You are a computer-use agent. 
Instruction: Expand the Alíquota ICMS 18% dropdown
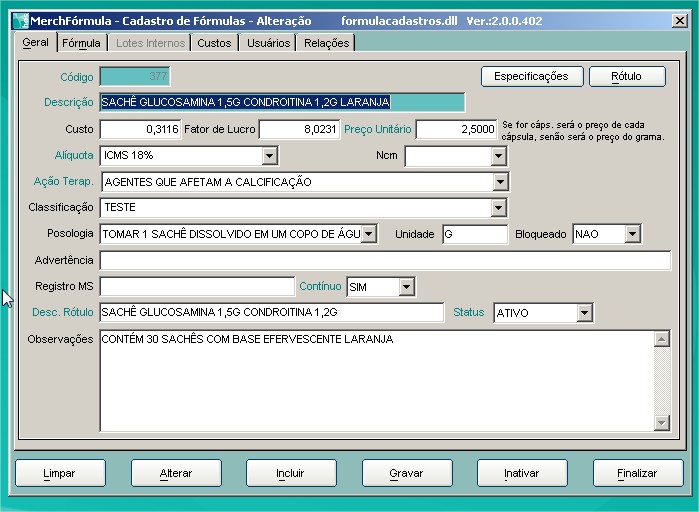(269, 156)
